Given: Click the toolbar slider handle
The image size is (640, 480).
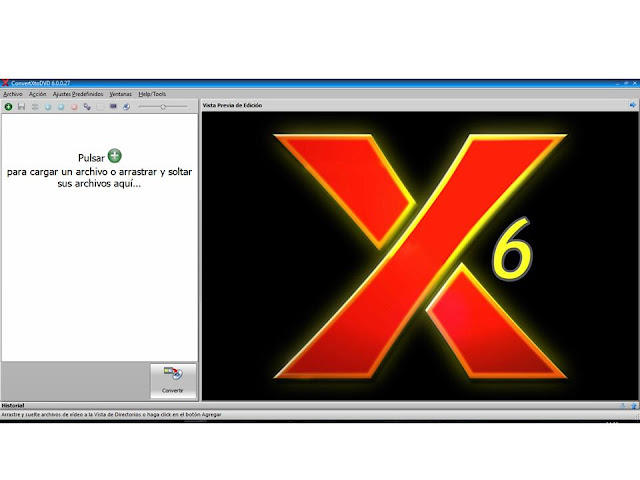Looking at the screenshot, I should click(x=163, y=107).
